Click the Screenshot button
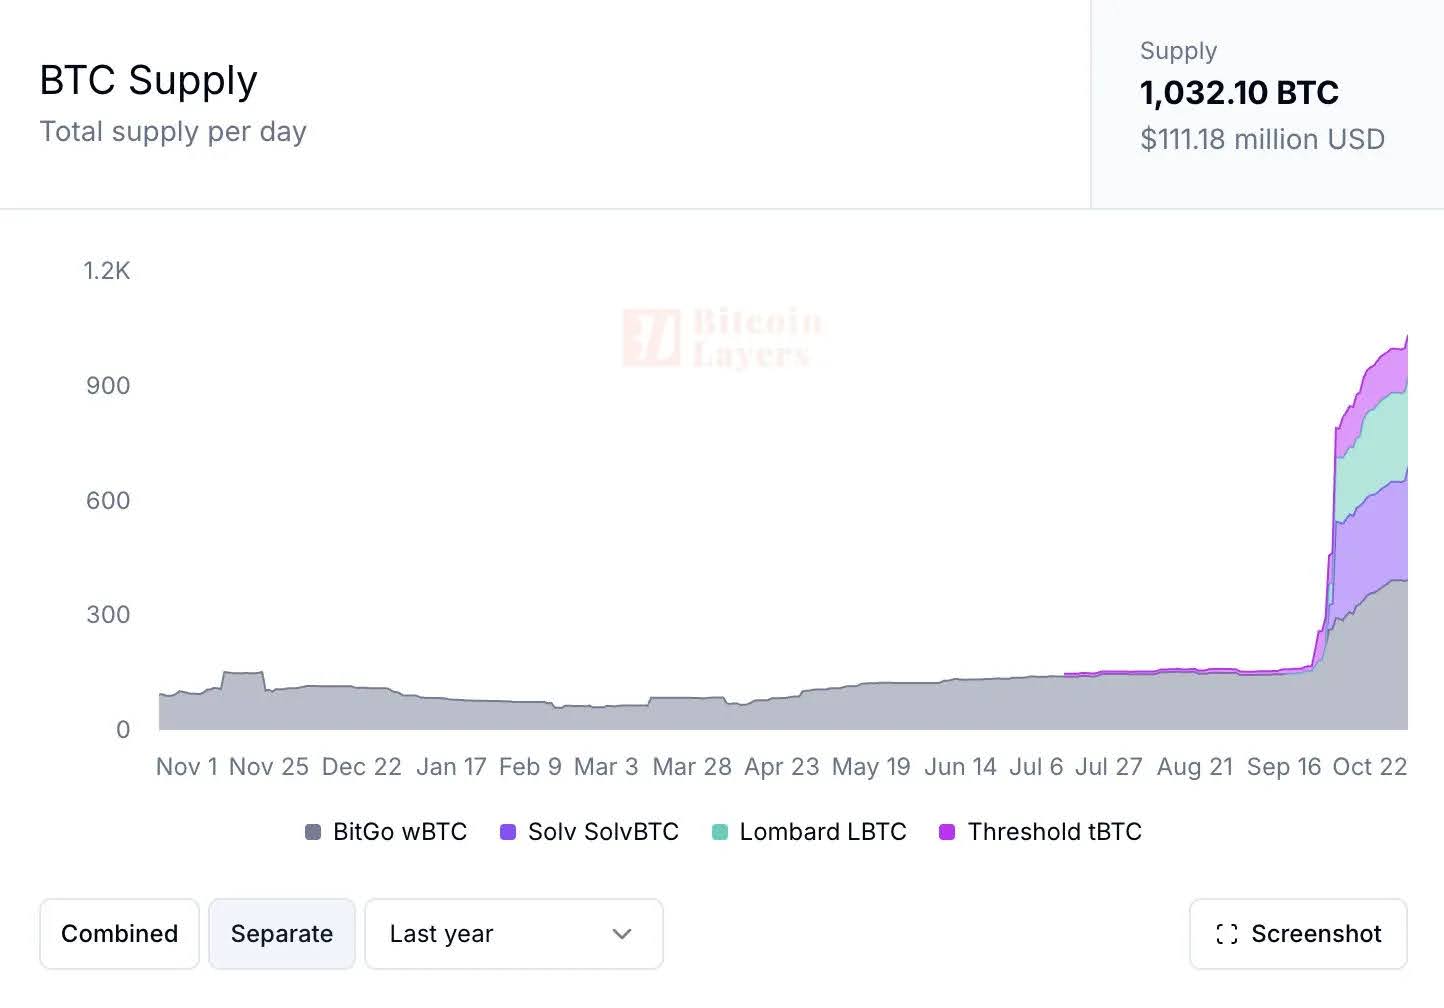Screen dimensions: 1444x1008 coord(1297,933)
